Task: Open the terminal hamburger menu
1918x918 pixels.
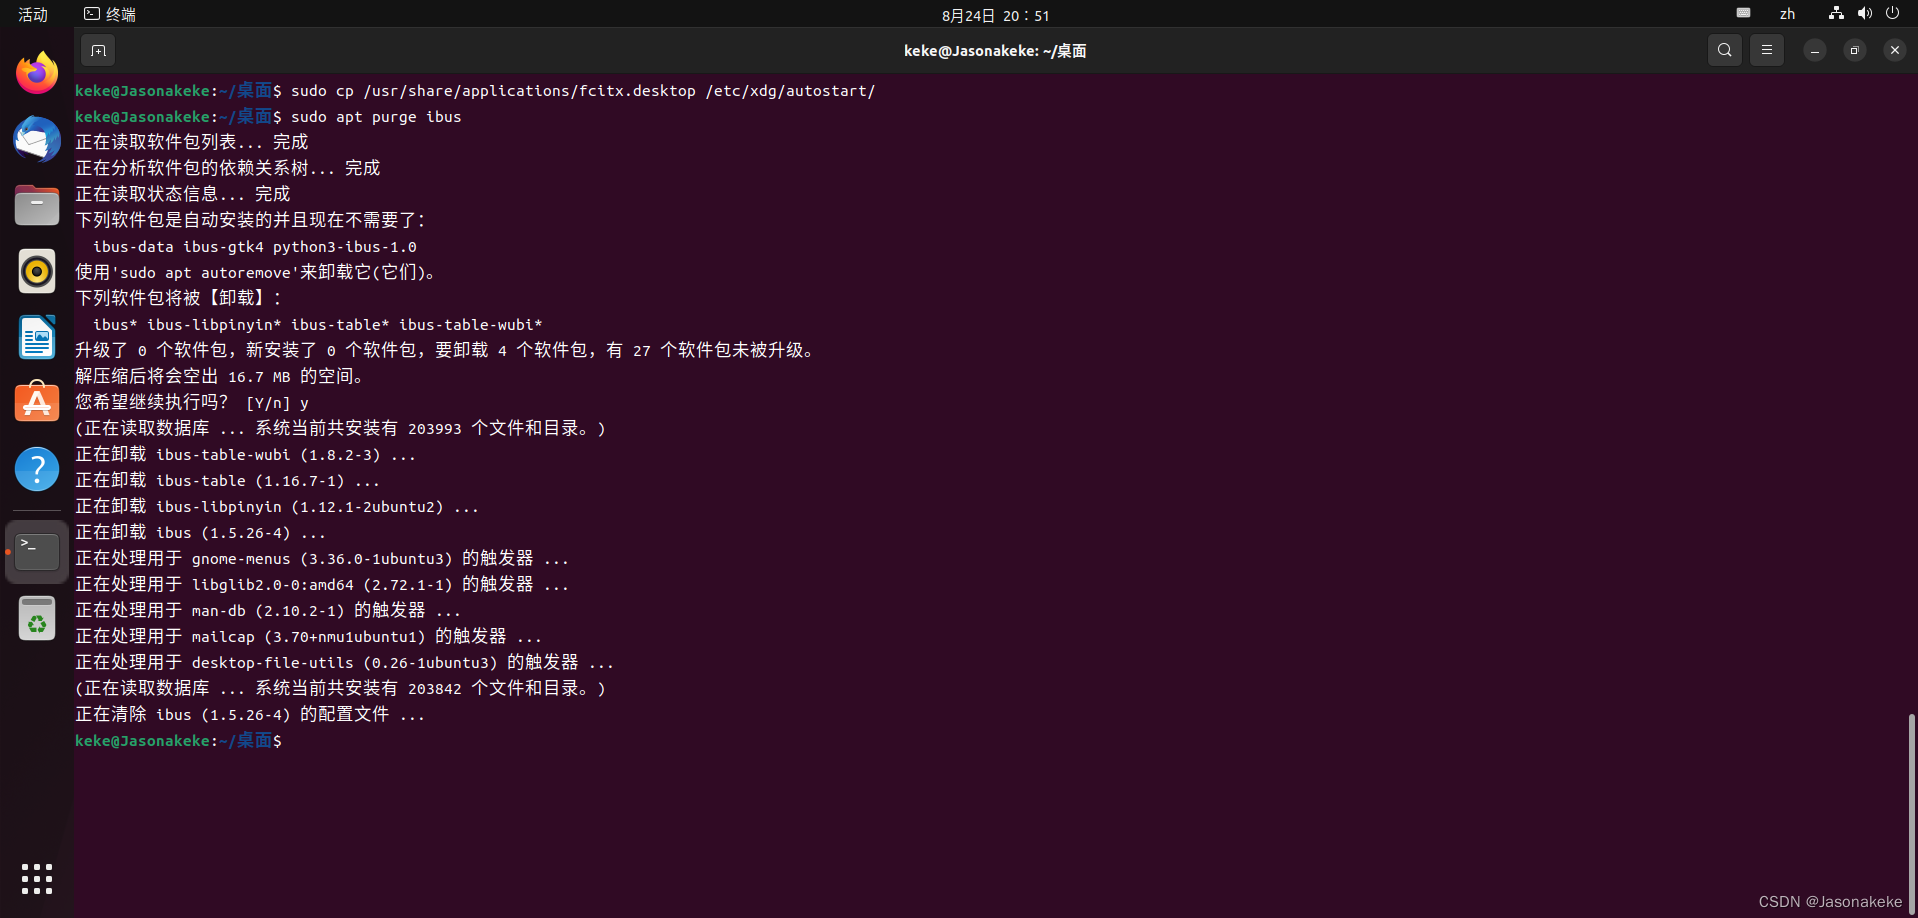Action: point(1766,49)
